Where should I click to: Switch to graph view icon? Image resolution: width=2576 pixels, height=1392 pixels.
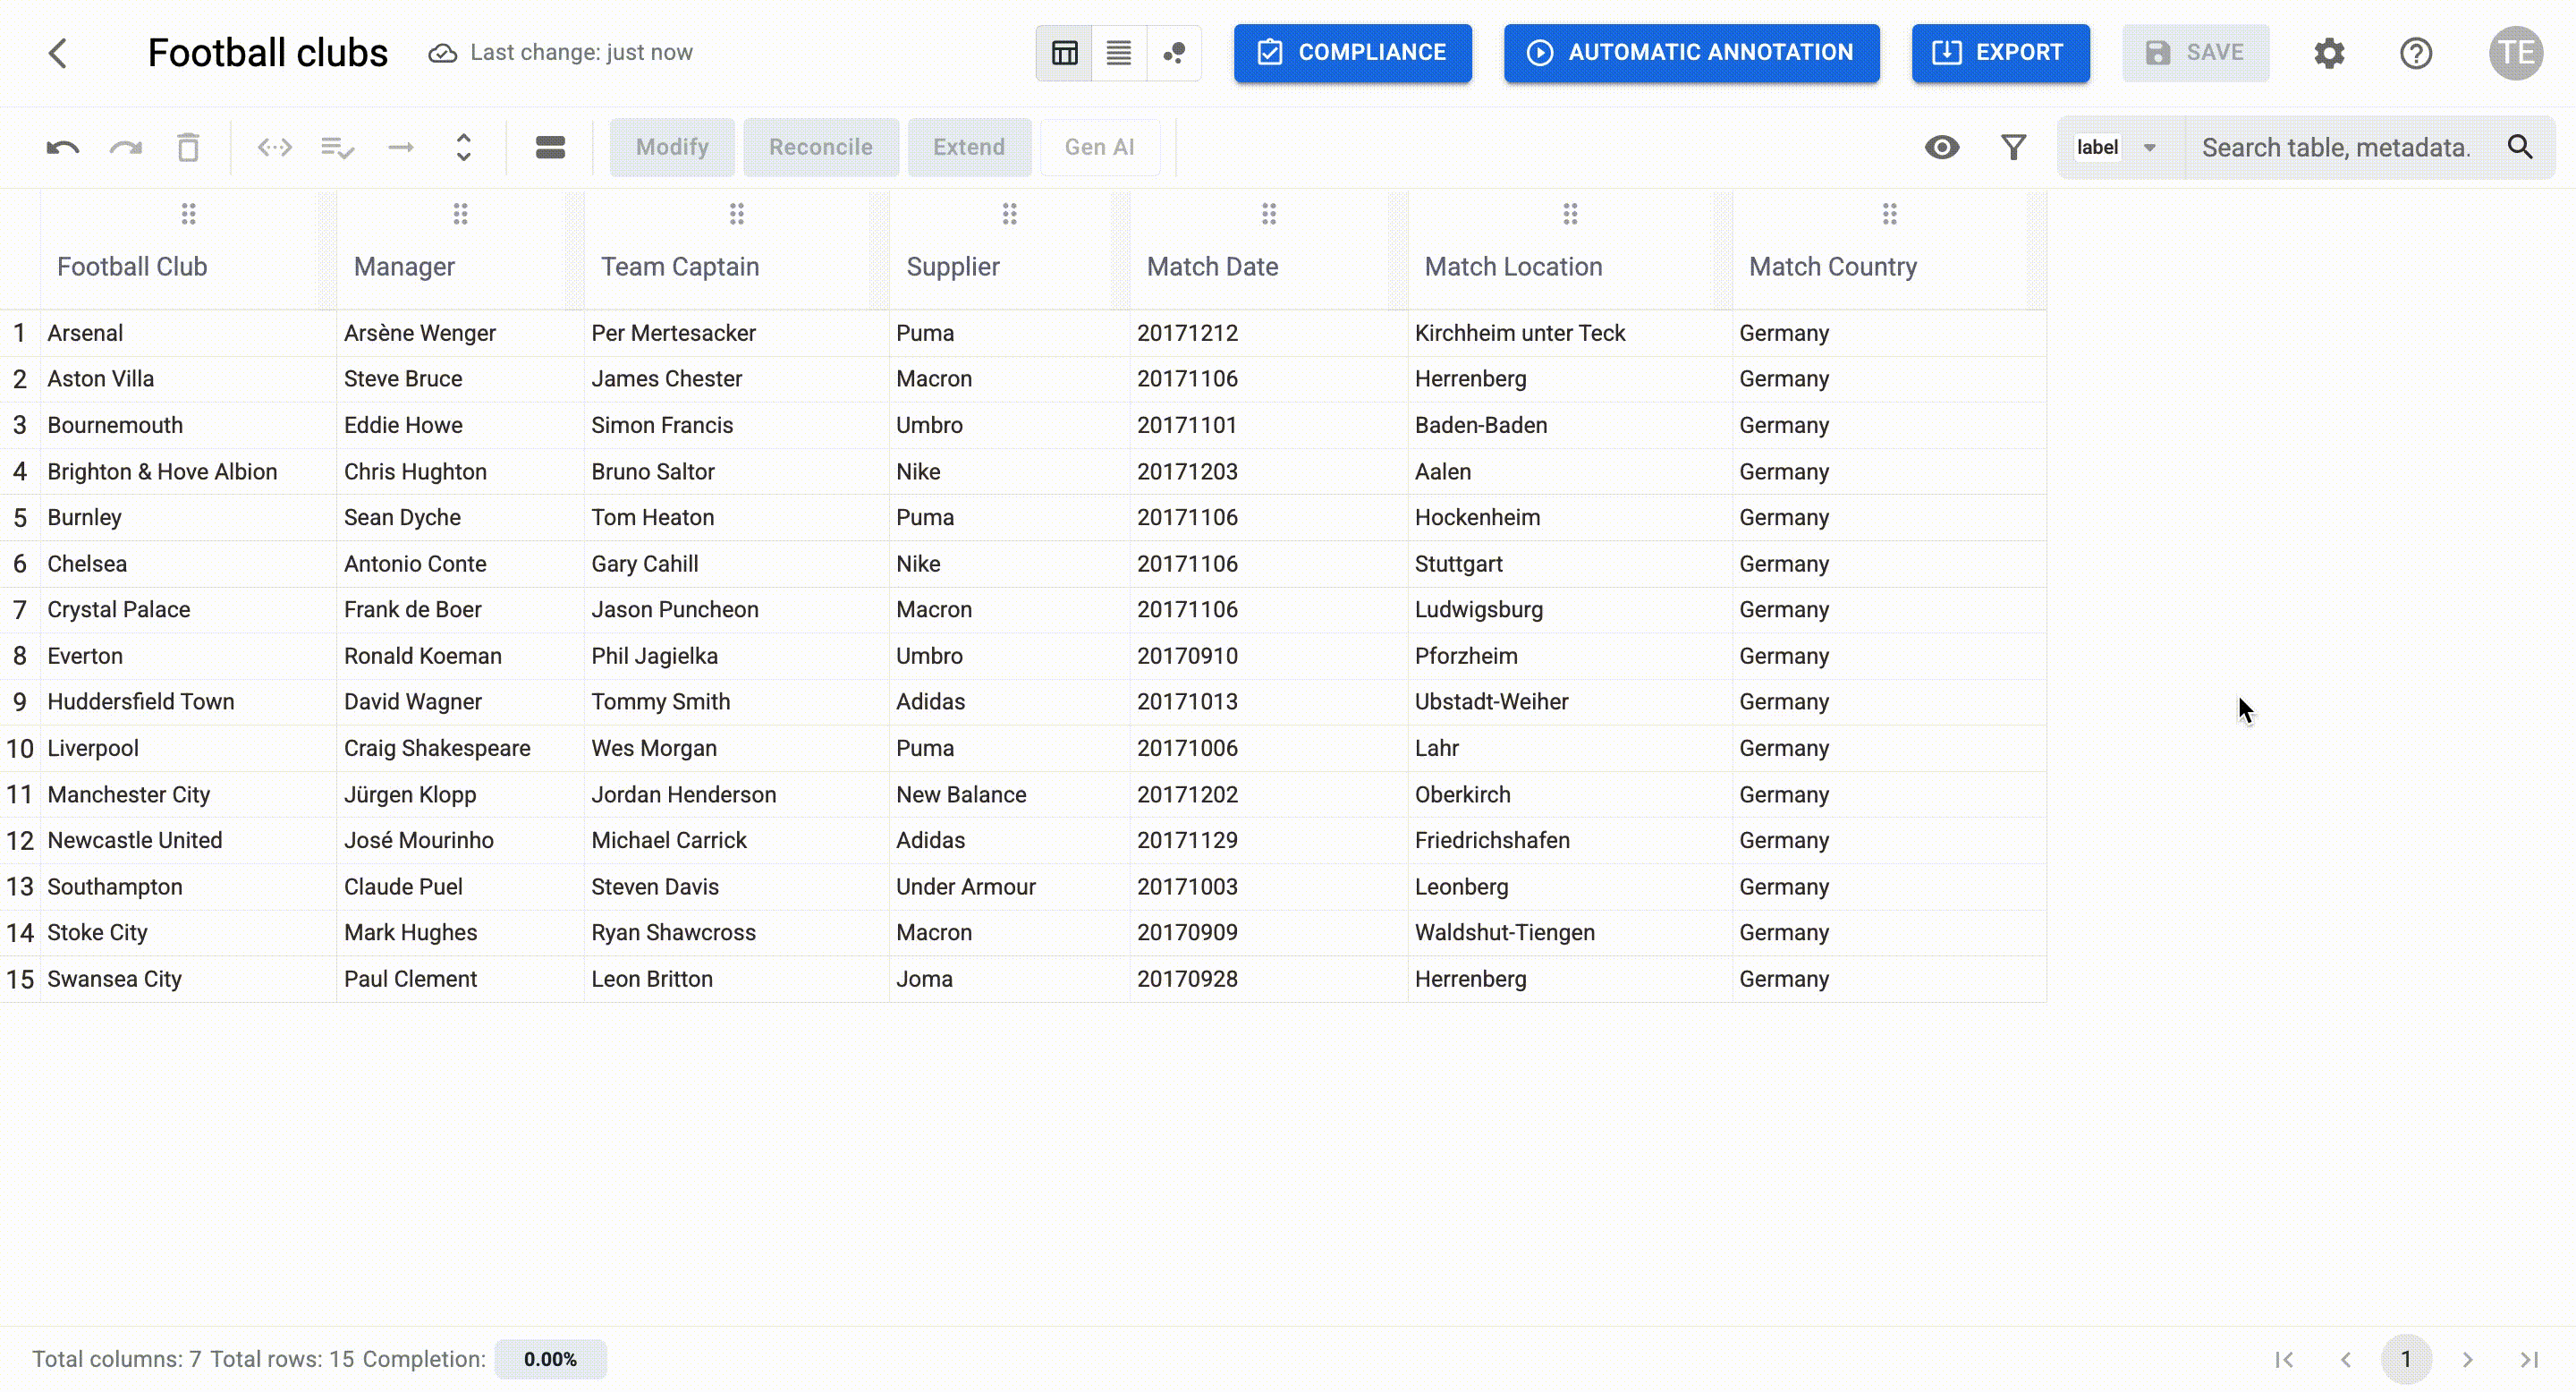[1174, 53]
